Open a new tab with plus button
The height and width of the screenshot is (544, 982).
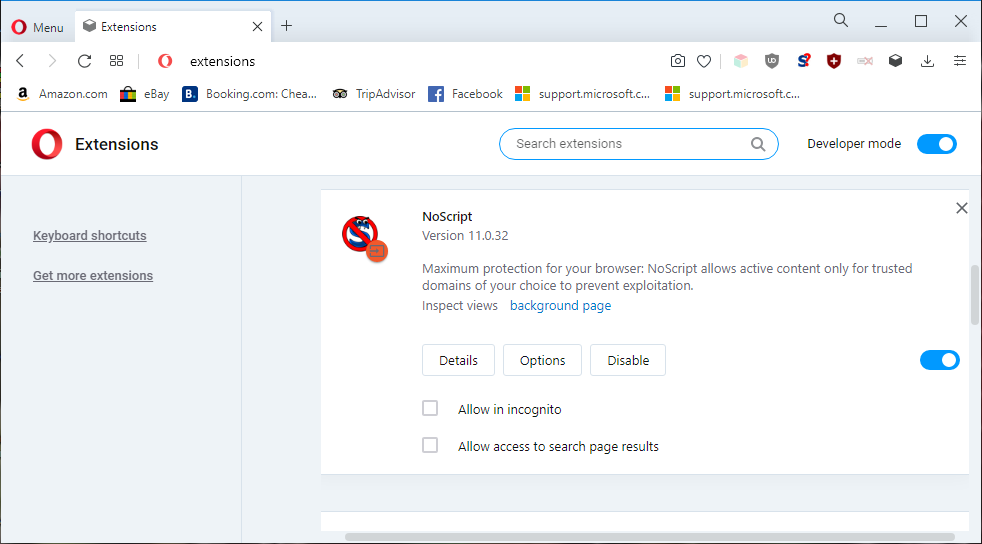[287, 26]
